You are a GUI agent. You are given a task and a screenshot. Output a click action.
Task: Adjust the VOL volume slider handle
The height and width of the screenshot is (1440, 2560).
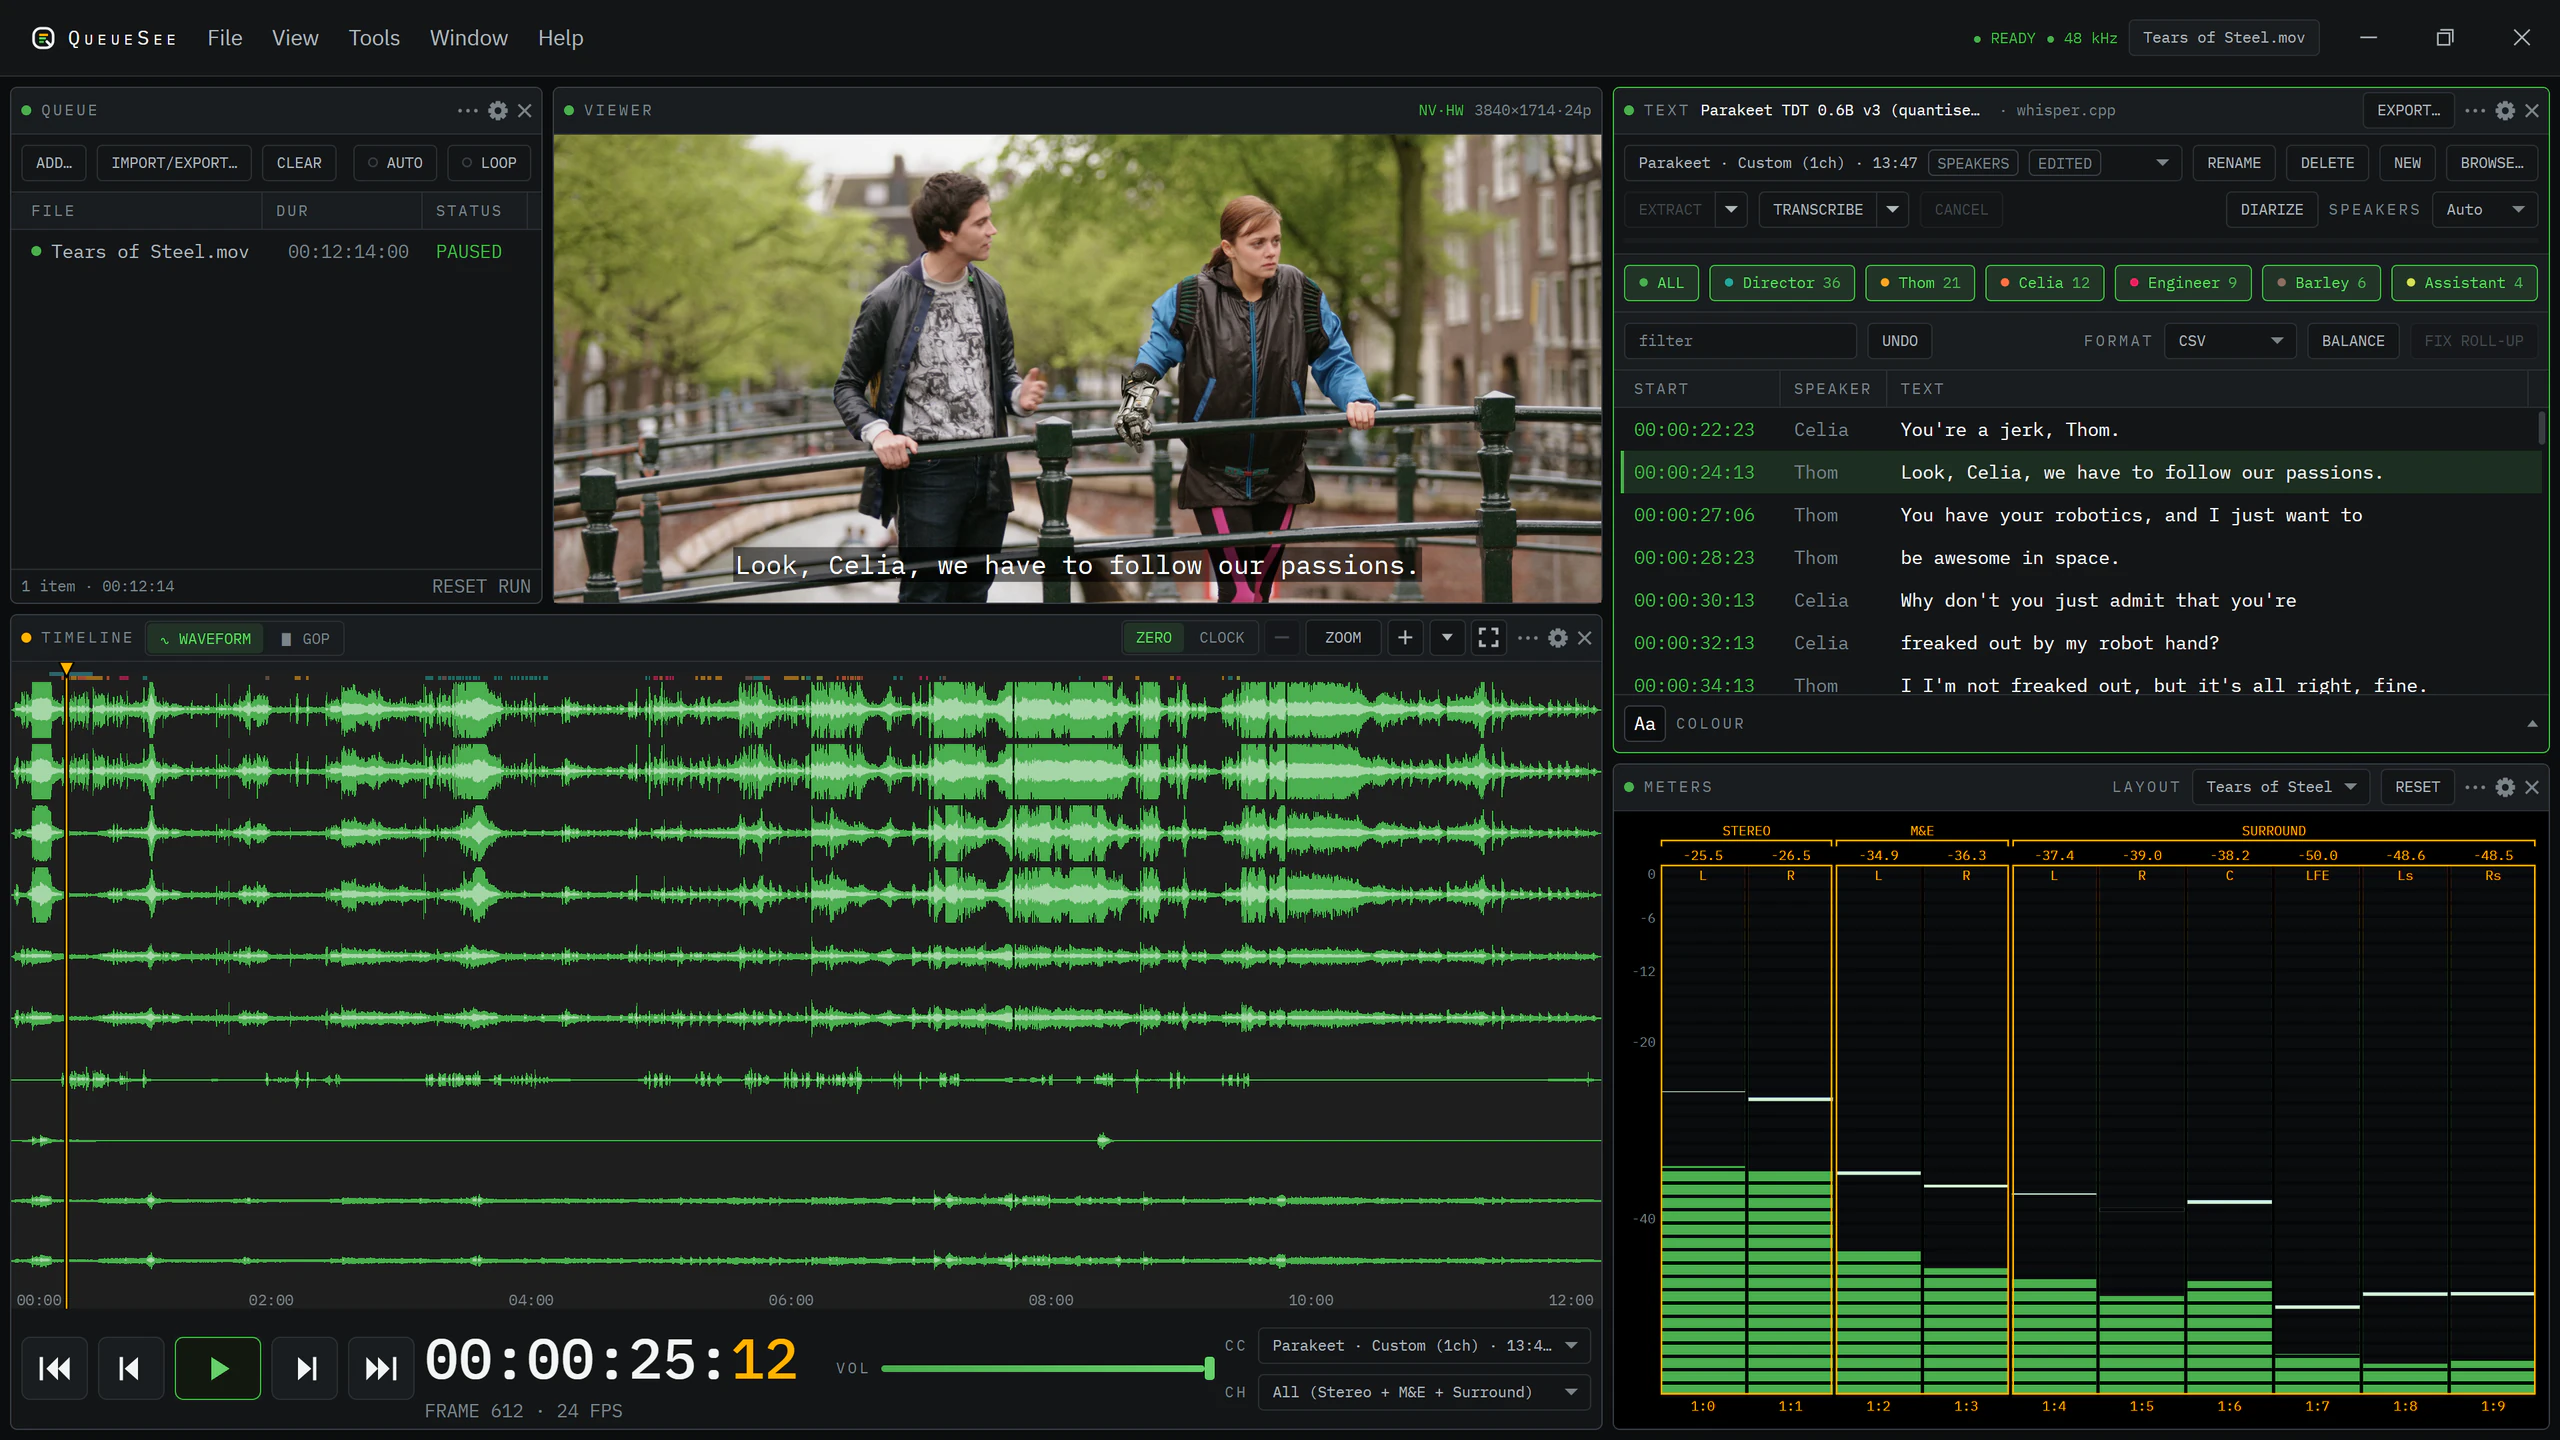click(1209, 1368)
